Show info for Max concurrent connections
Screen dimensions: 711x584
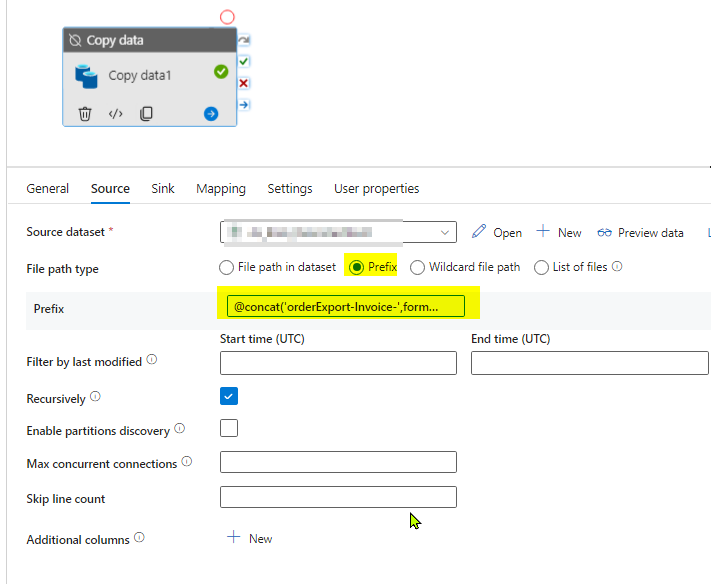pyautogui.click(x=187, y=461)
